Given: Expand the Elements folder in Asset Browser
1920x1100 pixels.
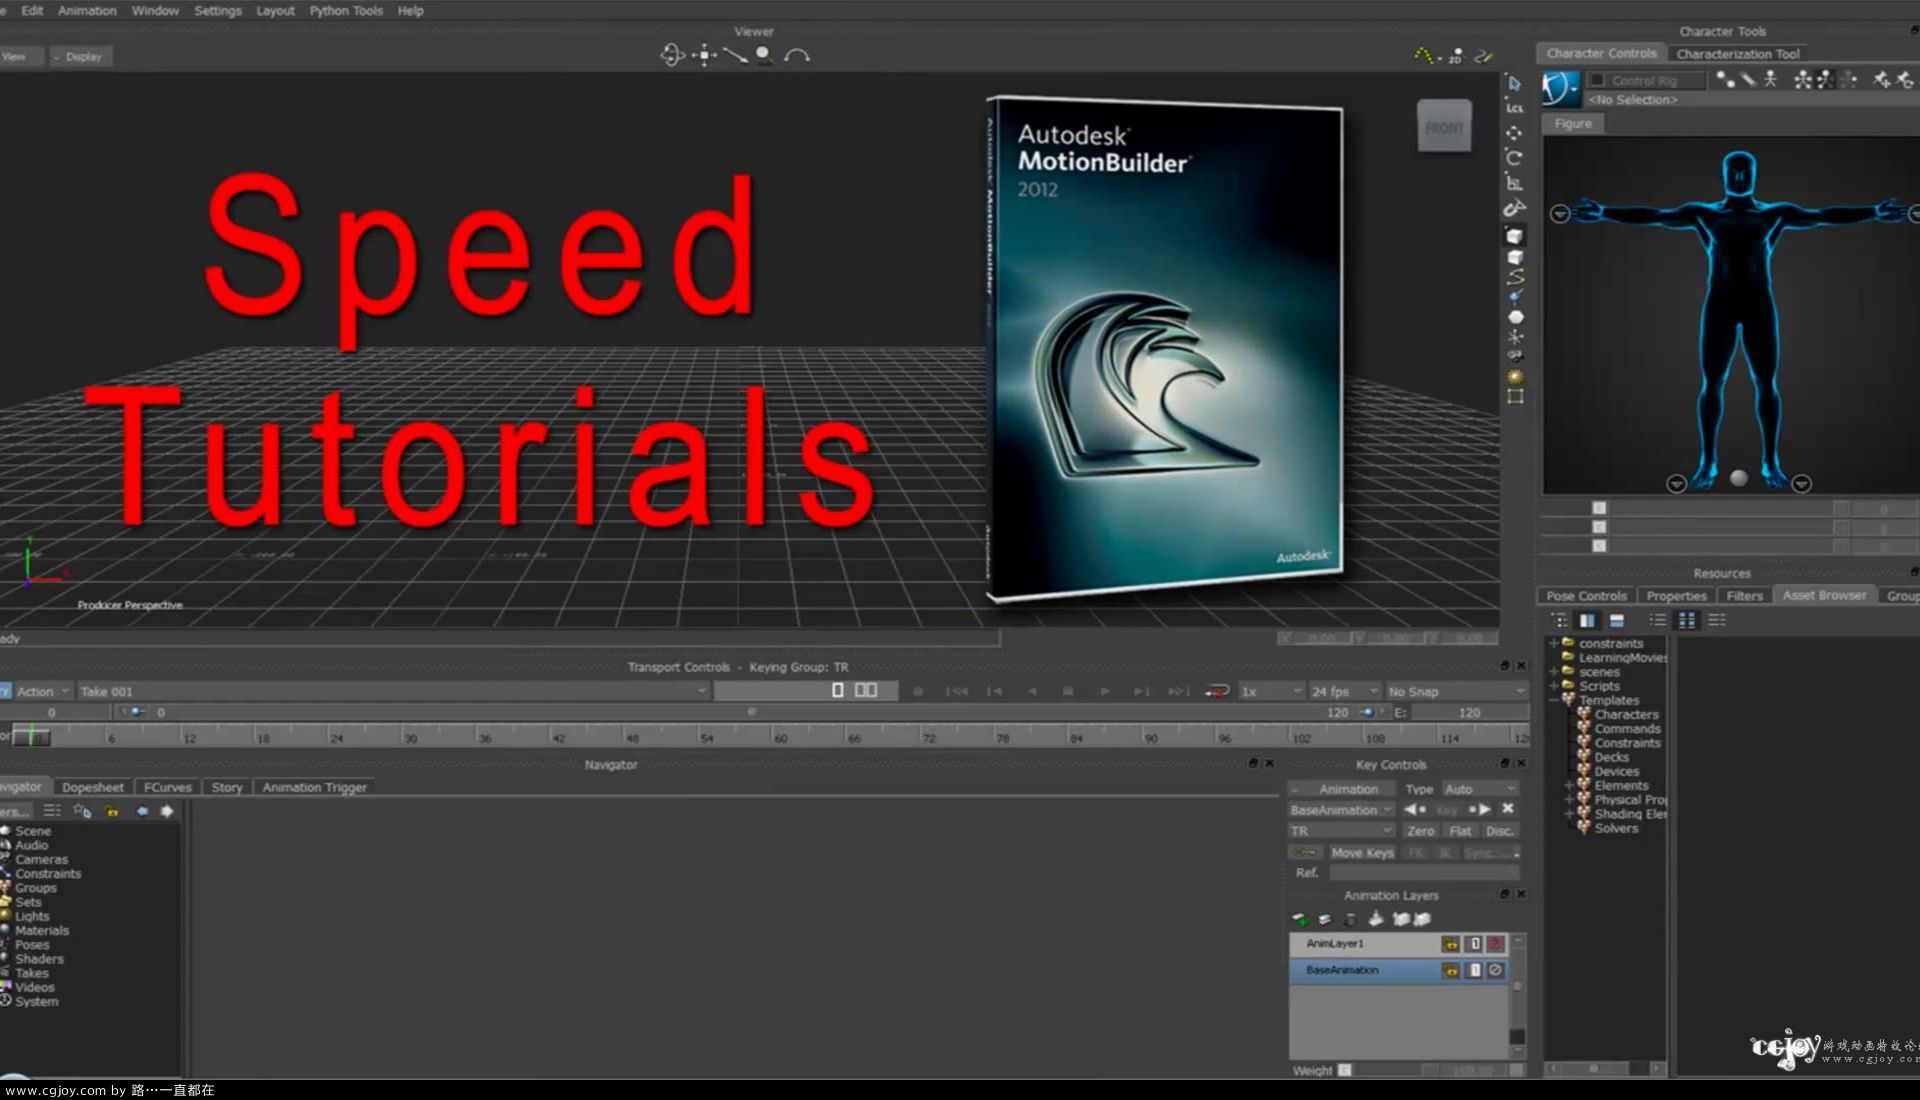Looking at the screenshot, I should [1570, 786].
